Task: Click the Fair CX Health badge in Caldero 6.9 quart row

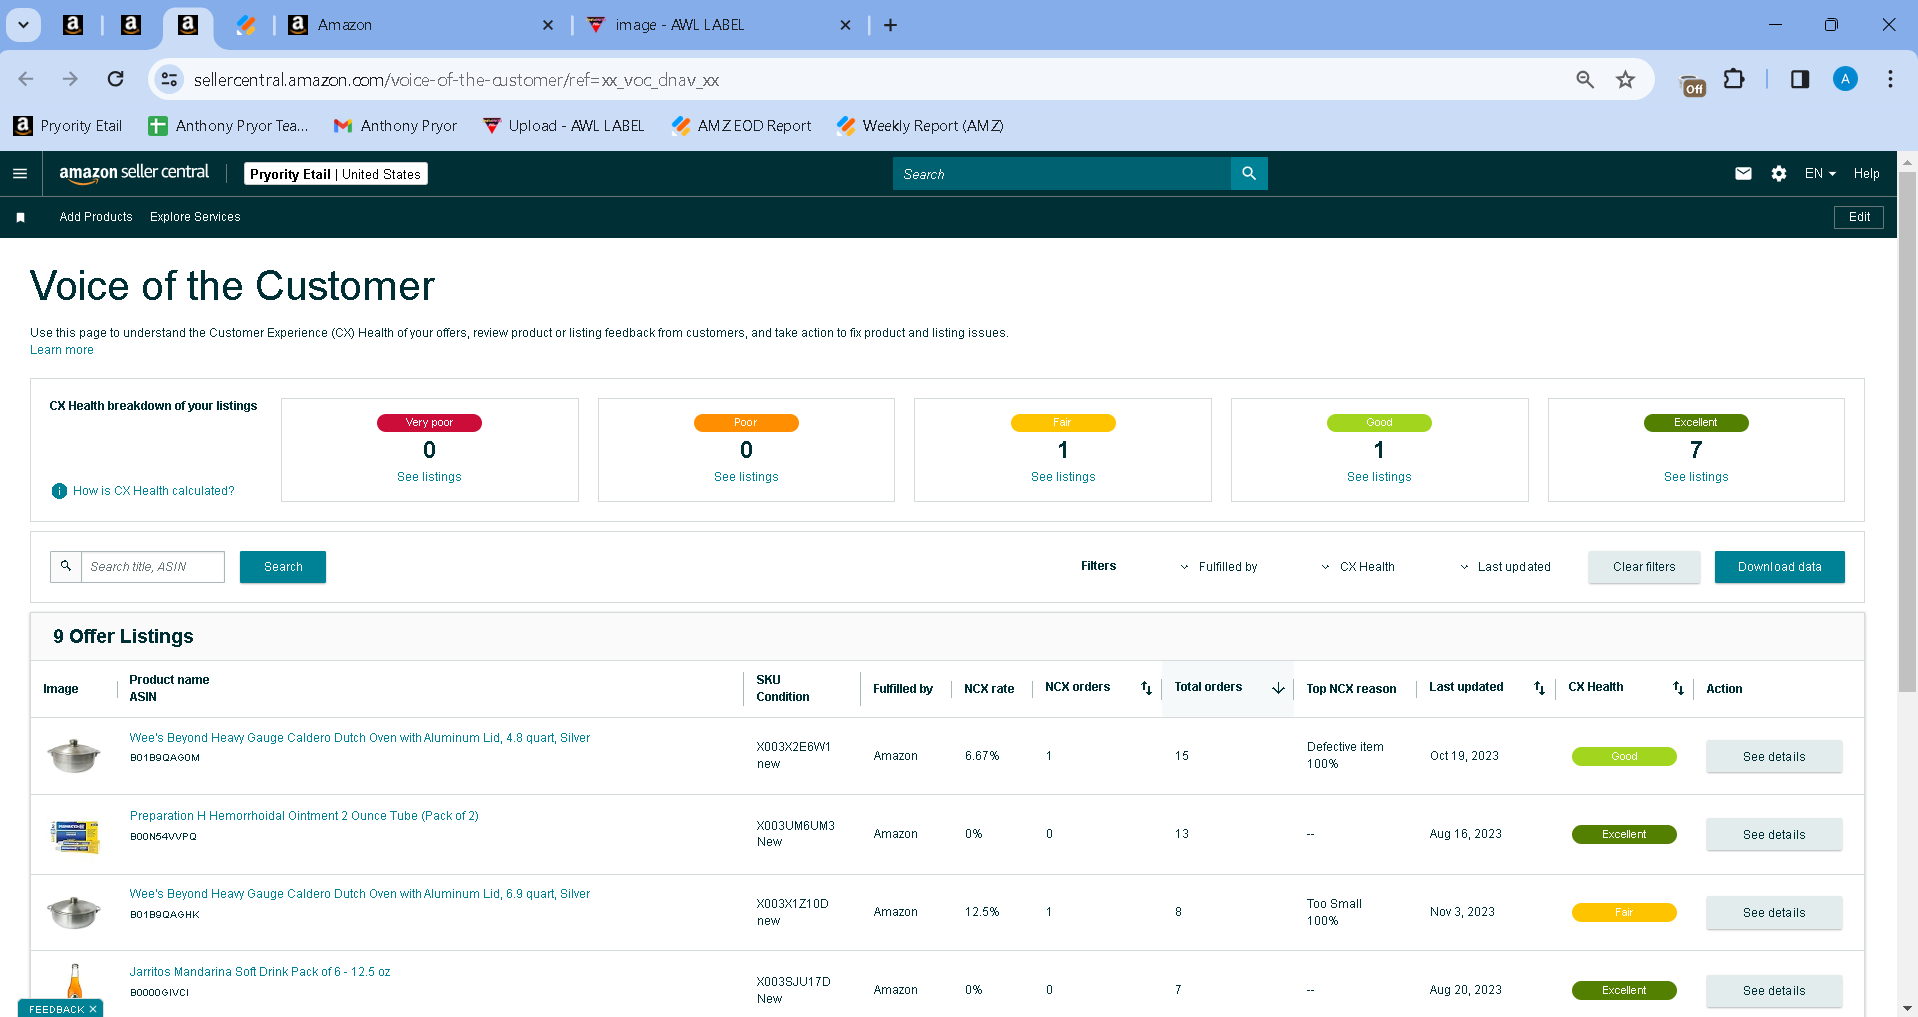Action: [x=1624, y=913]
